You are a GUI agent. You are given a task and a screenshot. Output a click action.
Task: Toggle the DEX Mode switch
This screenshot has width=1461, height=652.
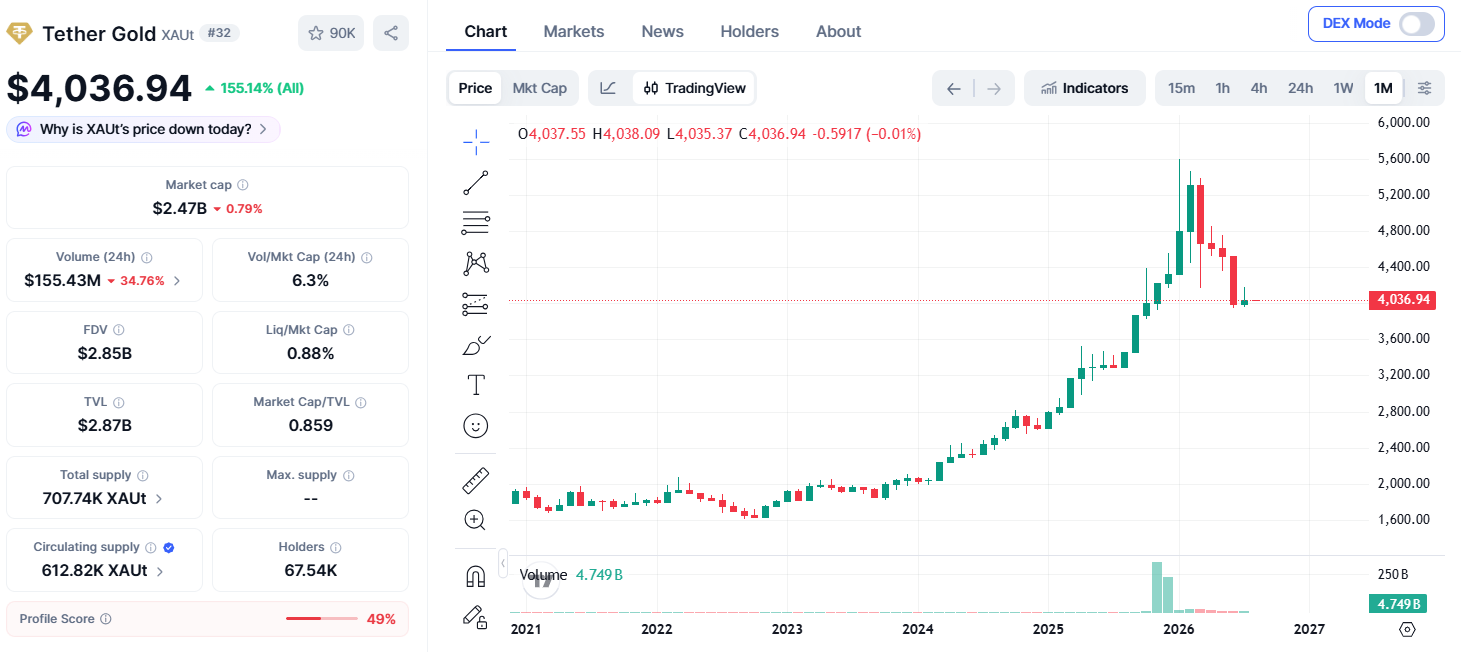[x=1417, y=24]
